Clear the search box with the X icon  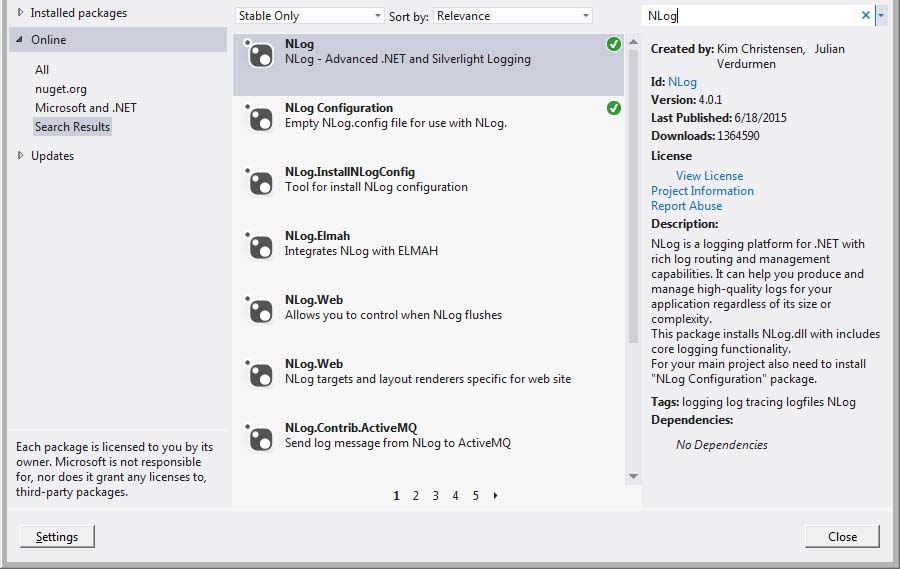point(866,16)
